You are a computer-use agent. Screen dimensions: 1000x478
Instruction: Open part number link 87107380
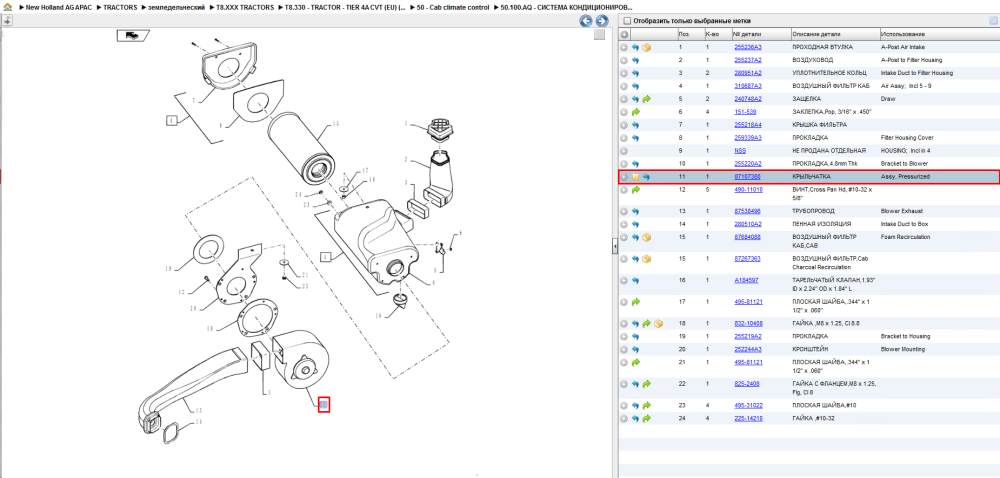(747, 177)
